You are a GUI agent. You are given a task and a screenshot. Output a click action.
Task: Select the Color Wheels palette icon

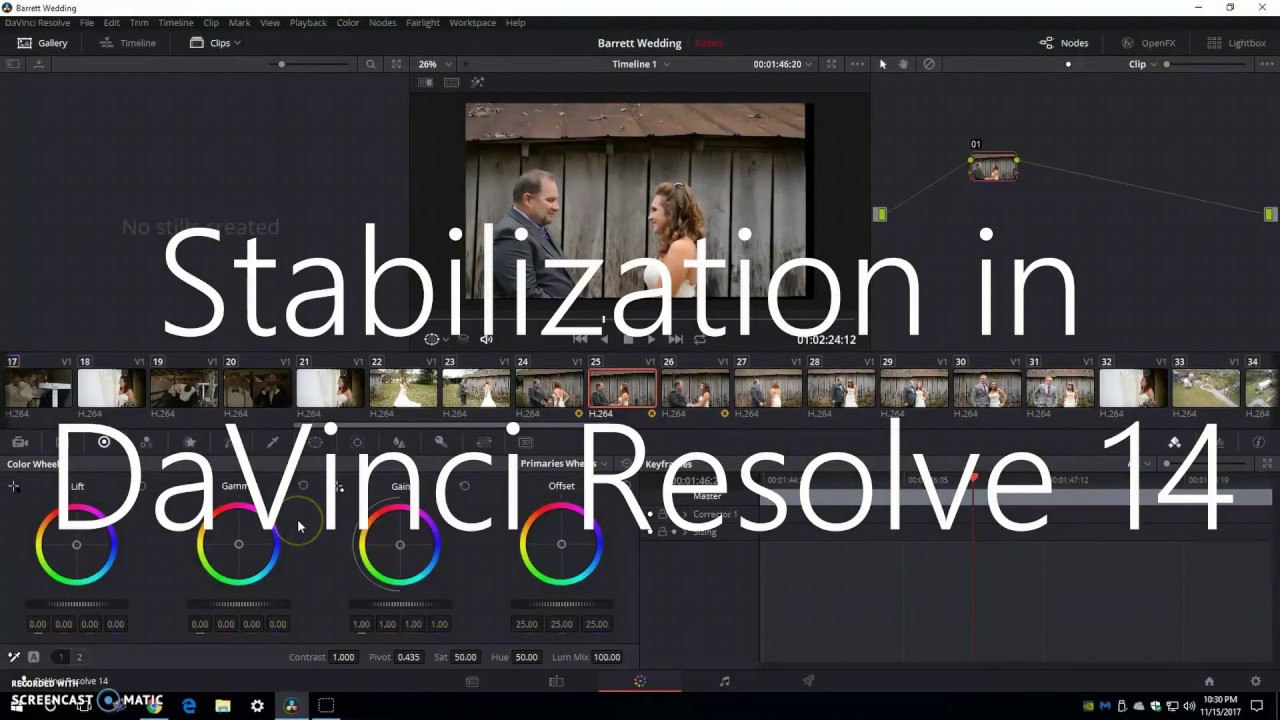tap(104, 442)
